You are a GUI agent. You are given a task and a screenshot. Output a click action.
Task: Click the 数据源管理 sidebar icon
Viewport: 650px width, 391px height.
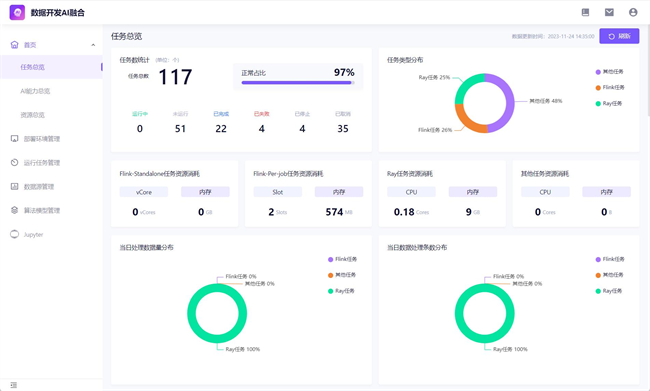pyautogui.click(x=15, y=187)
